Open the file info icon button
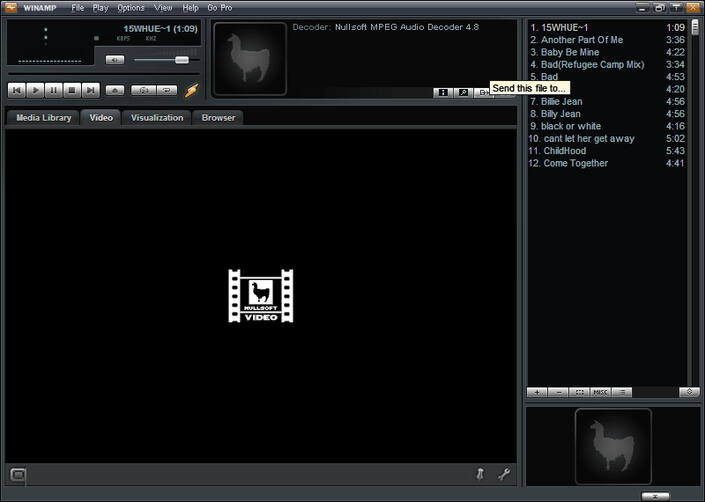 coord(443,93)
